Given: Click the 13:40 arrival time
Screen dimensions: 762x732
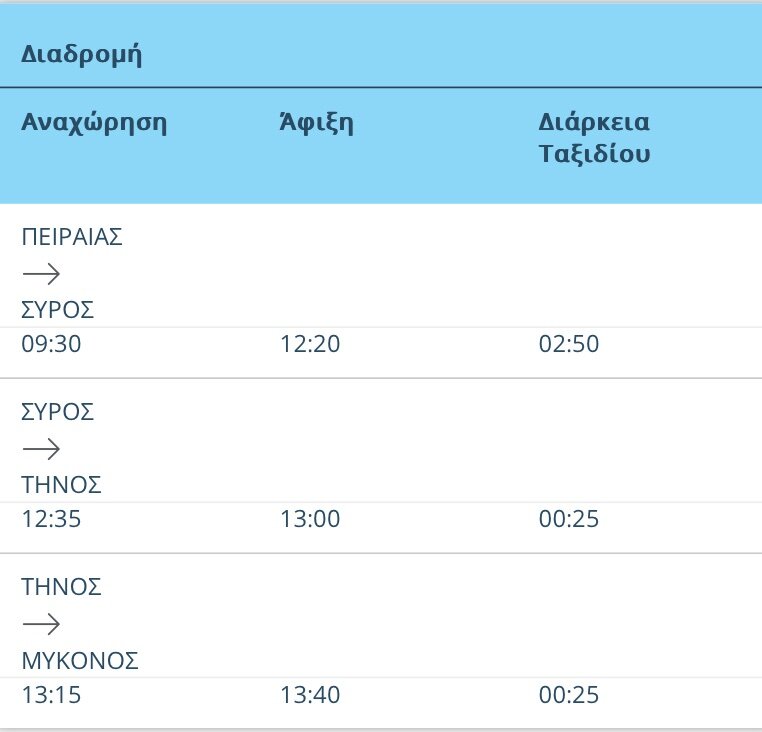Looking at the screenshot, I should [310, 695].
